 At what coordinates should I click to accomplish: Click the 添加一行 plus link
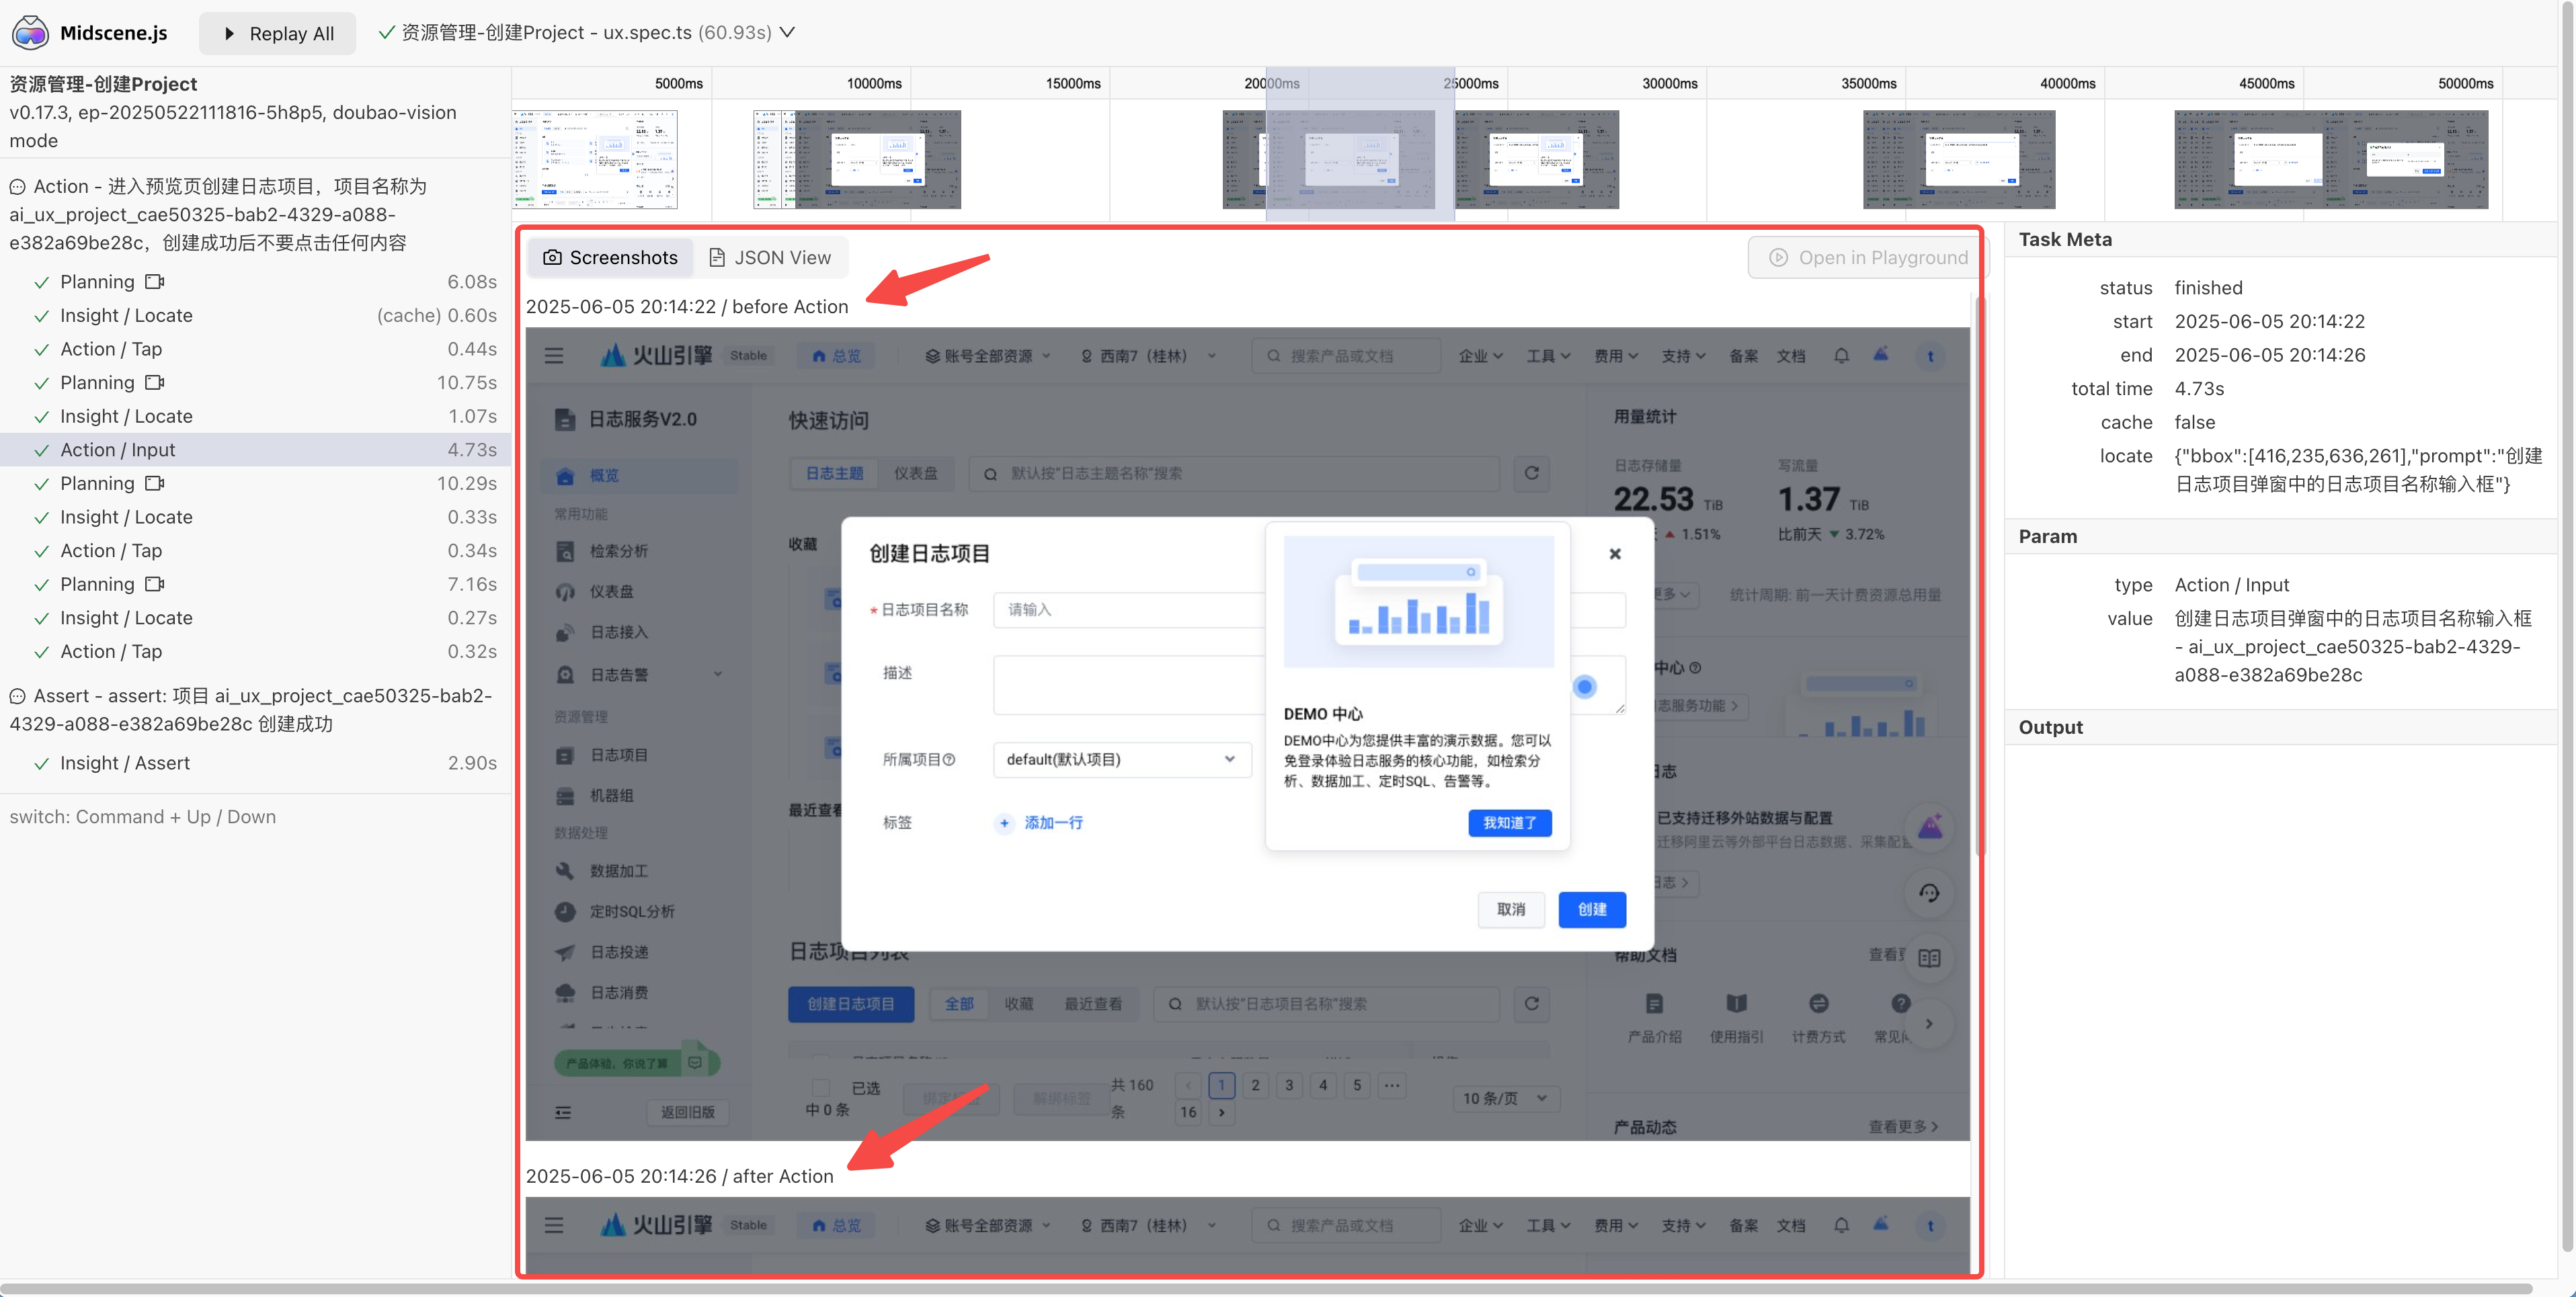1040,822
